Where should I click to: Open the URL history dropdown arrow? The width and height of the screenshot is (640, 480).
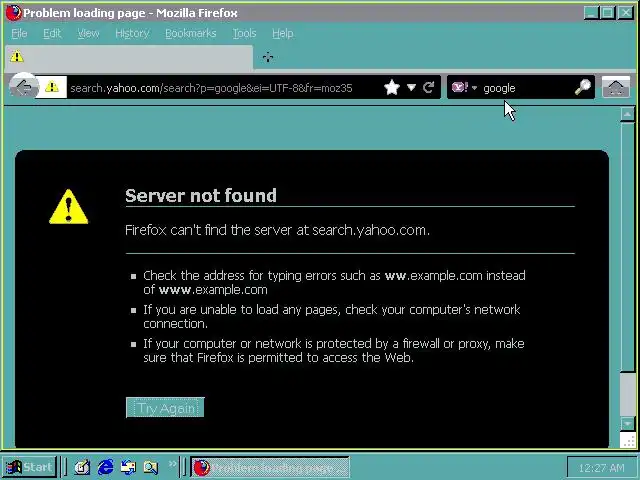point(411,87)
